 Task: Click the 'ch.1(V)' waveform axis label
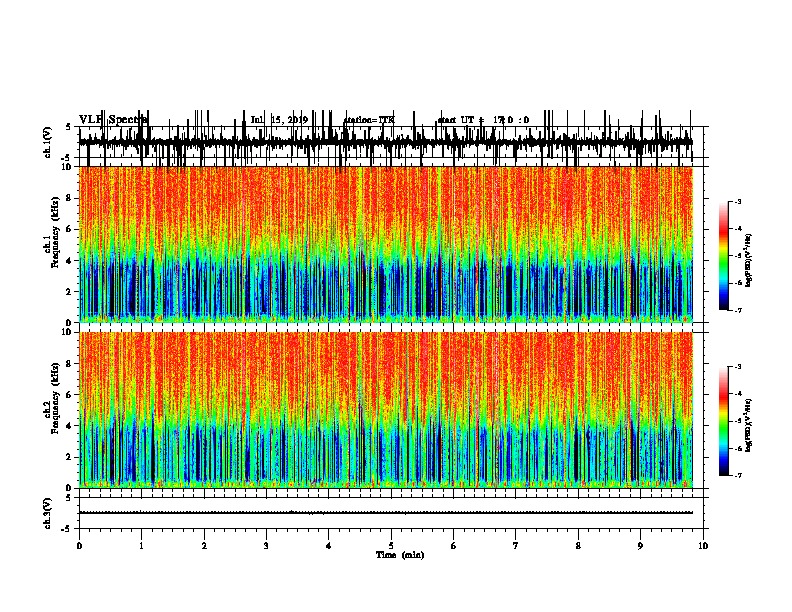(x=47, y=142)
